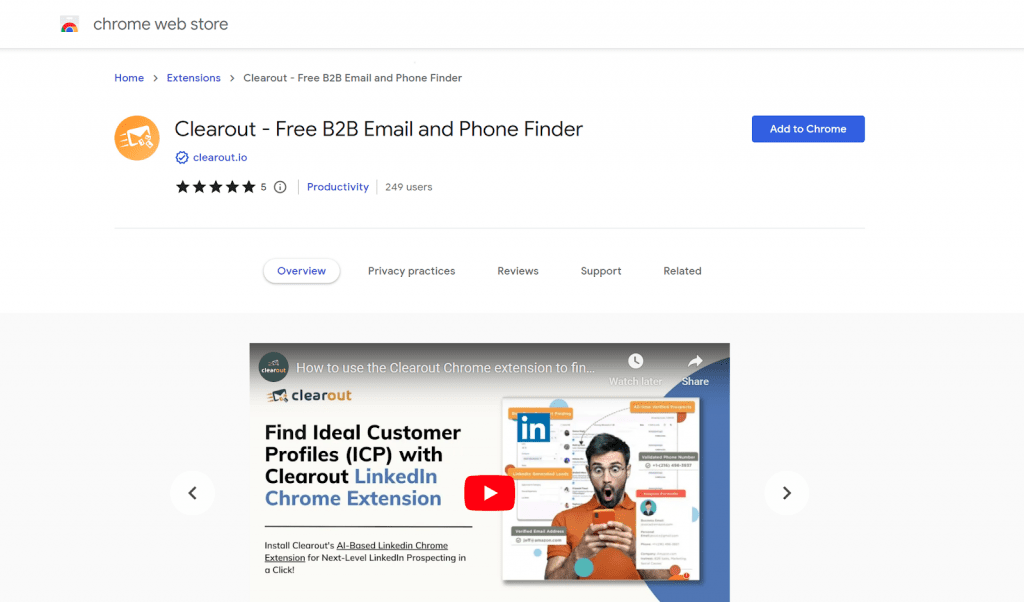Viewport: 1024px width, 602px height.
Task: Click the Clearout channel avatar in video
Action: pyautogui.click(x=274, y=367)
